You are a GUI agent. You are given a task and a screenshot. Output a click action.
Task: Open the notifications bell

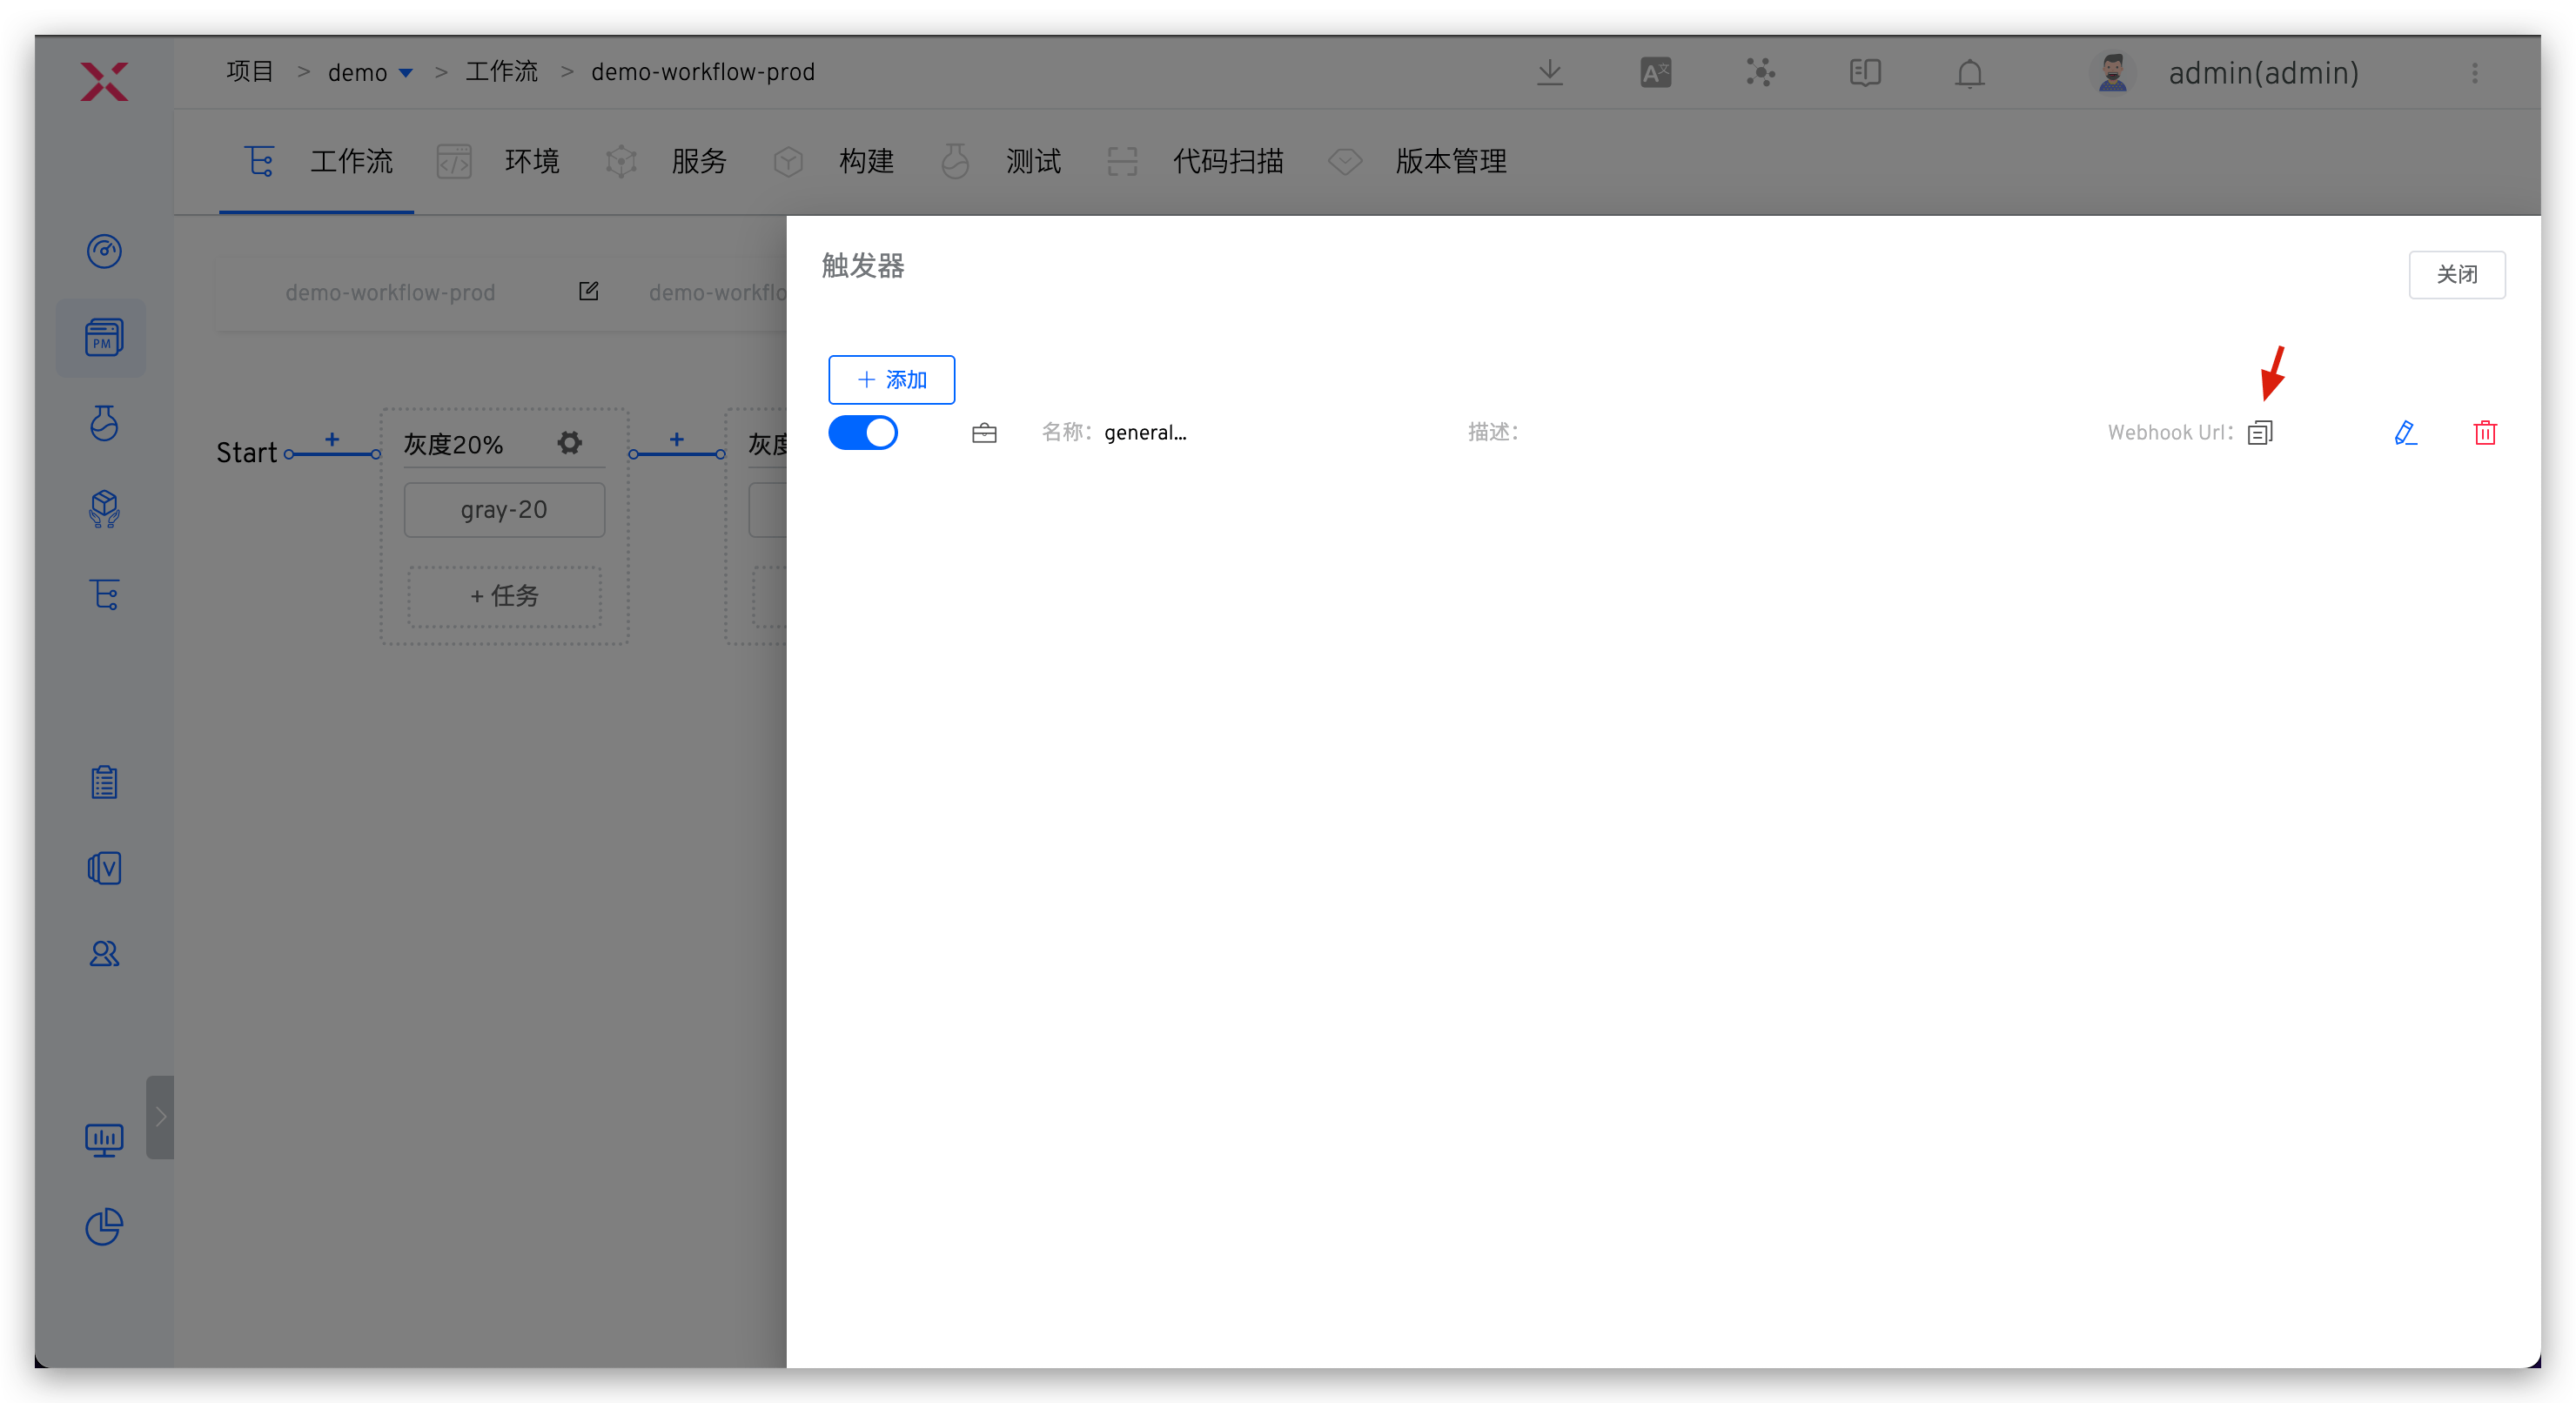point(1969,73)
